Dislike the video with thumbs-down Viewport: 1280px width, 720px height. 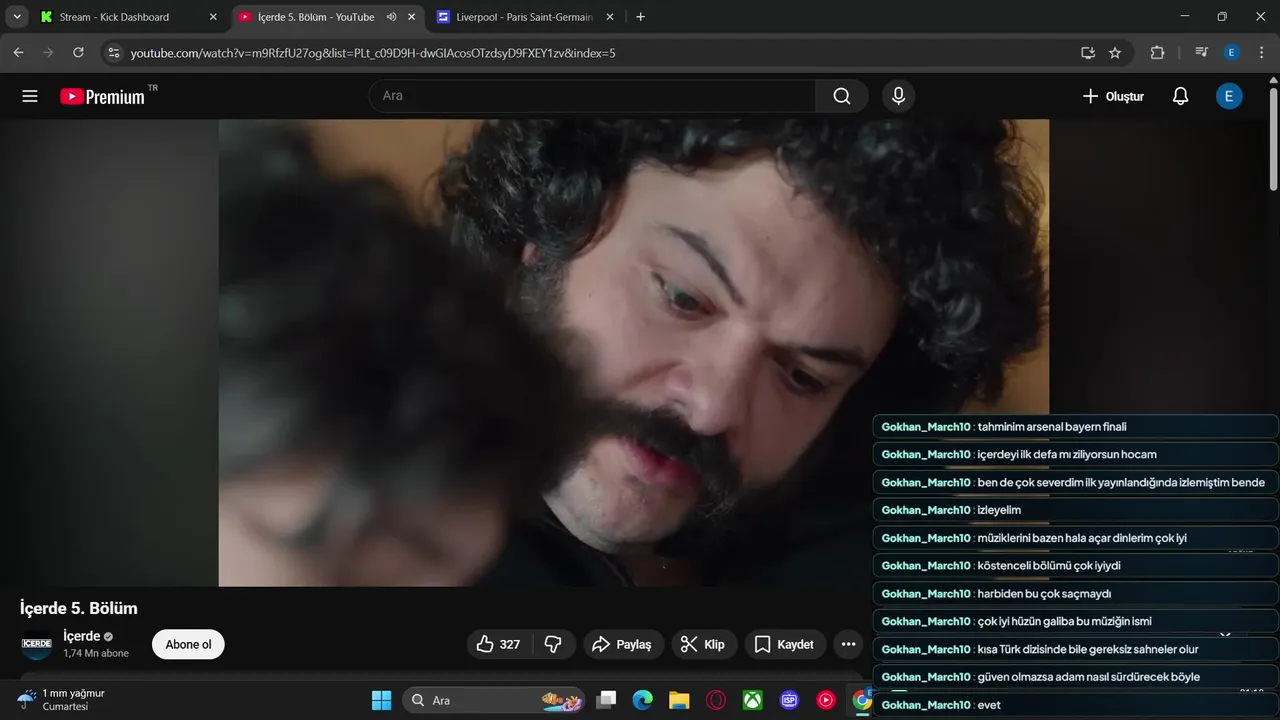pyautogui.click(x=554, y=644)
